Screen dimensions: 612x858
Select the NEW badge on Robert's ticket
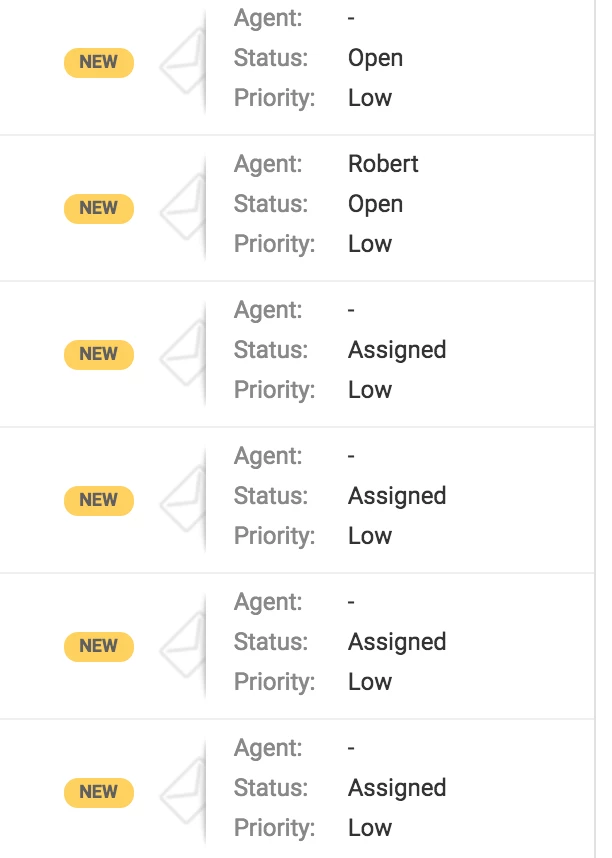[x=99, y=208]
